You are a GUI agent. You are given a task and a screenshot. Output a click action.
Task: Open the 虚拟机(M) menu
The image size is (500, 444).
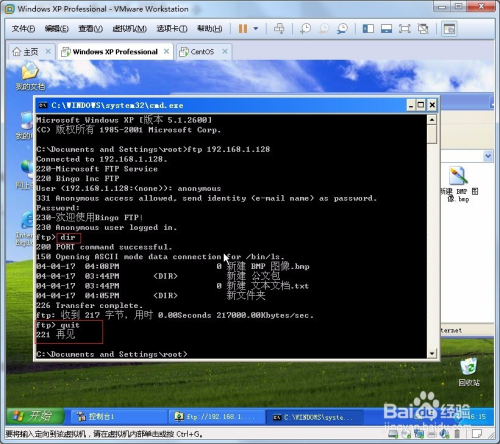[x=130, y=29]
